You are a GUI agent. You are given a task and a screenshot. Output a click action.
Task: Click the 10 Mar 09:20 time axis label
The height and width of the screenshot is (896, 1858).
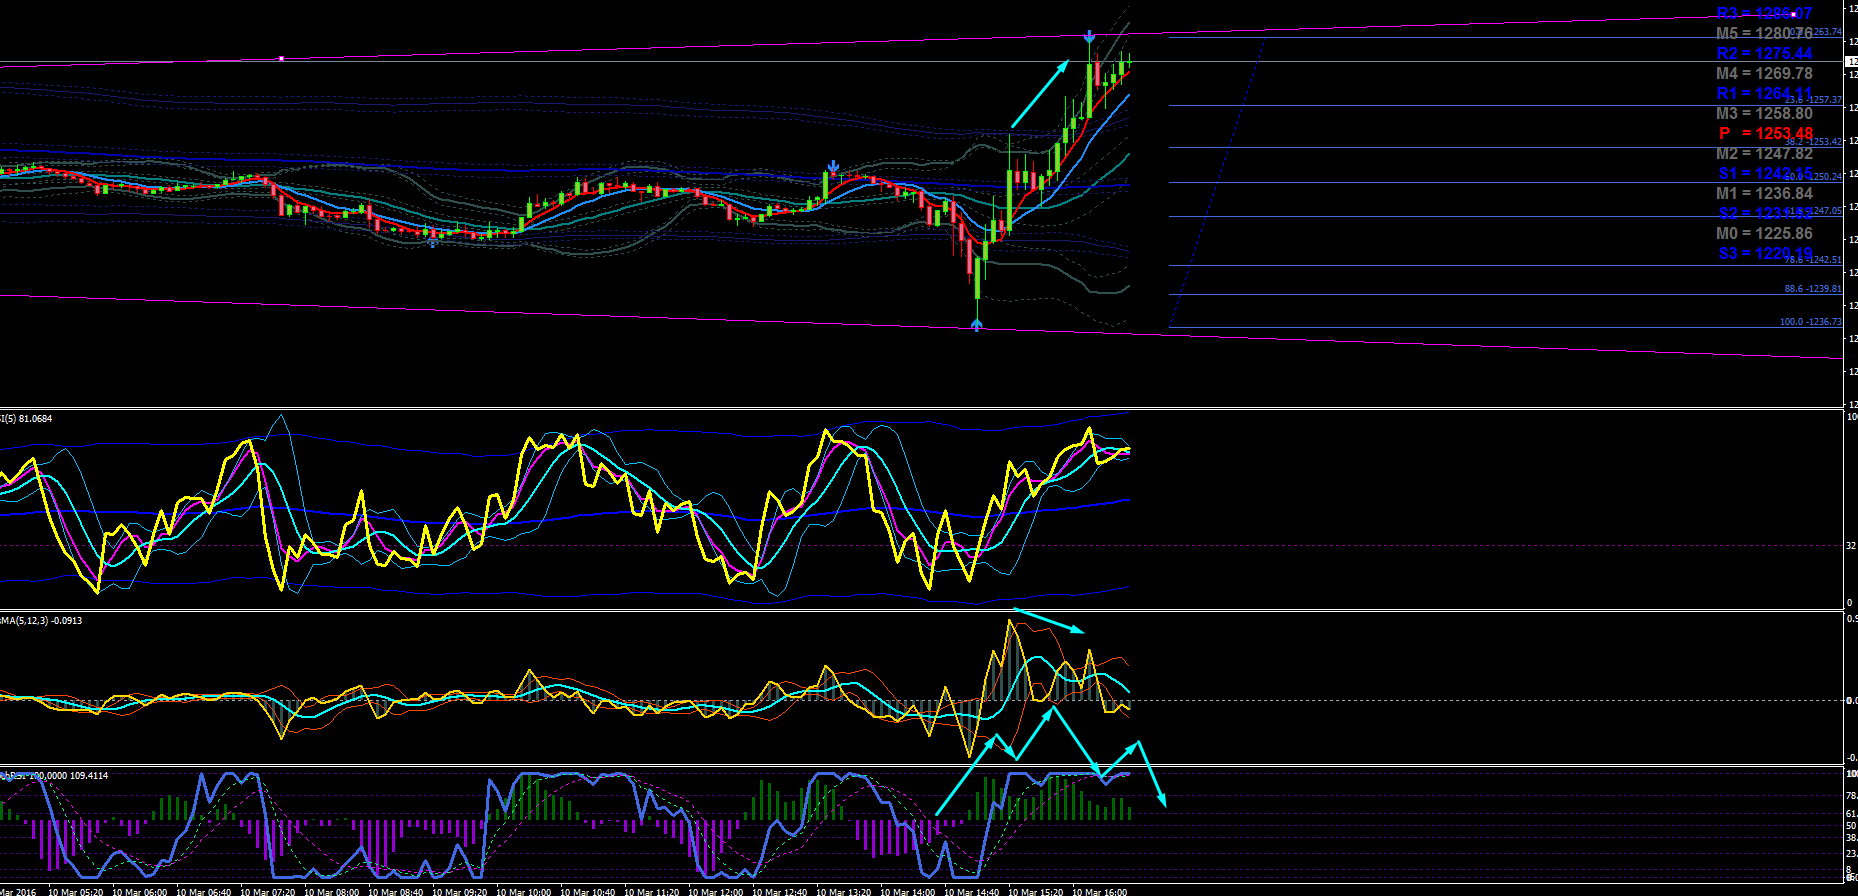pos(459,892)
